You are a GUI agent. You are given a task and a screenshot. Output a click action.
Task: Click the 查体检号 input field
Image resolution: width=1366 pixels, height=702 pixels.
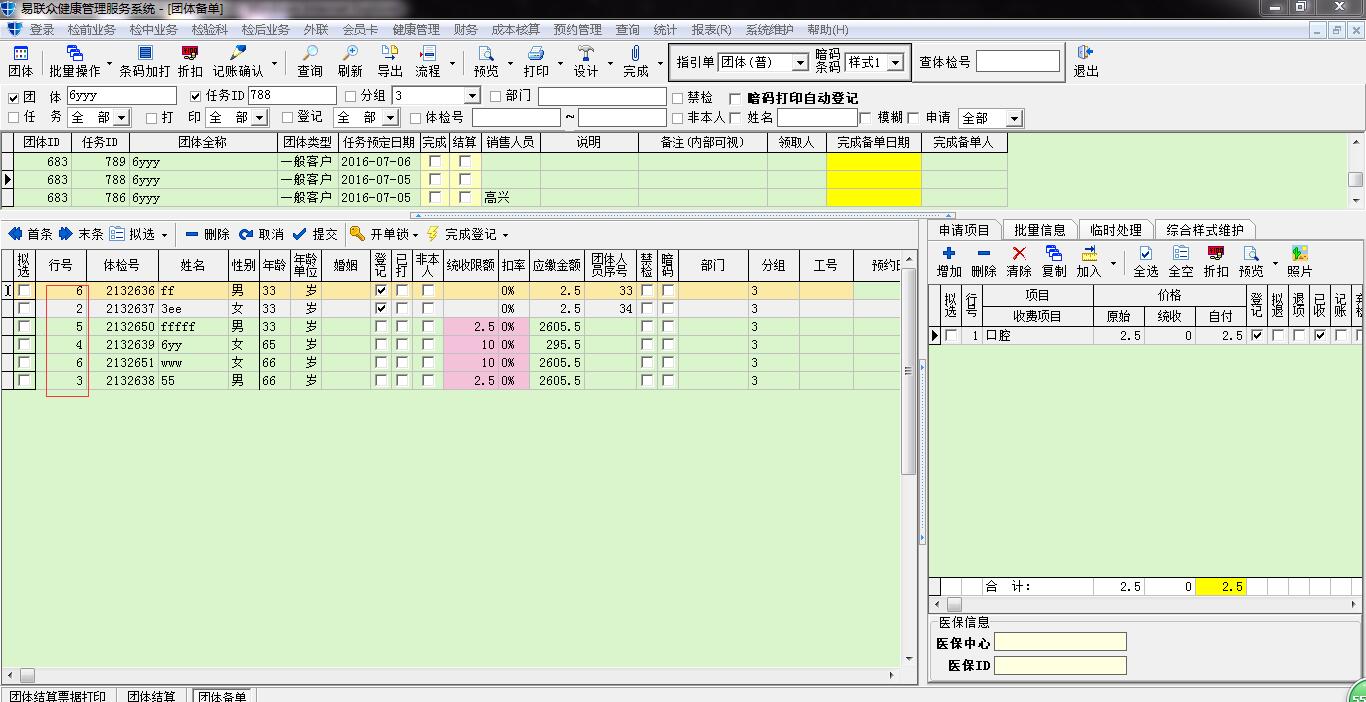1017,62
